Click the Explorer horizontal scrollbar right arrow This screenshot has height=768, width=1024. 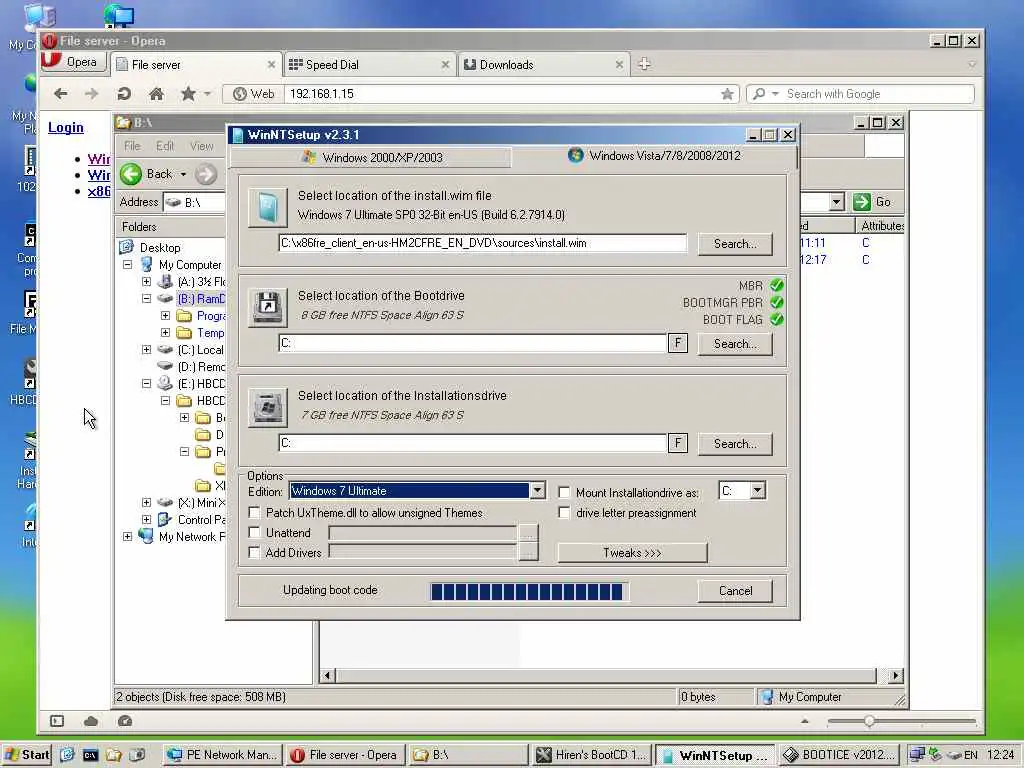point(895,675)
